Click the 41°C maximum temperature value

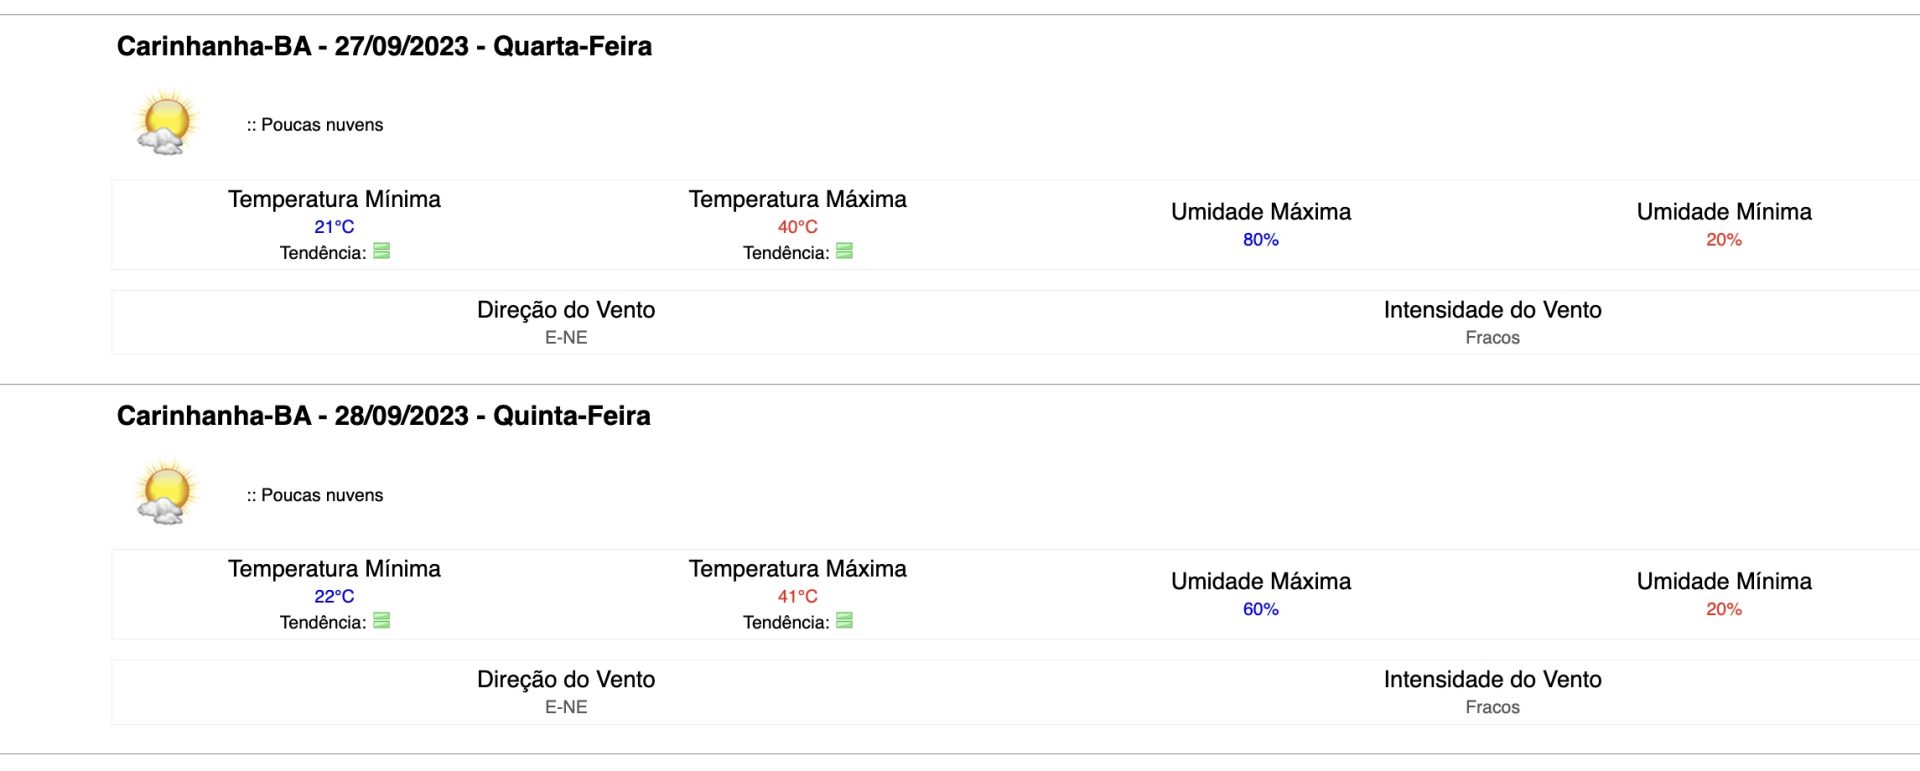[x=798, y=596]
